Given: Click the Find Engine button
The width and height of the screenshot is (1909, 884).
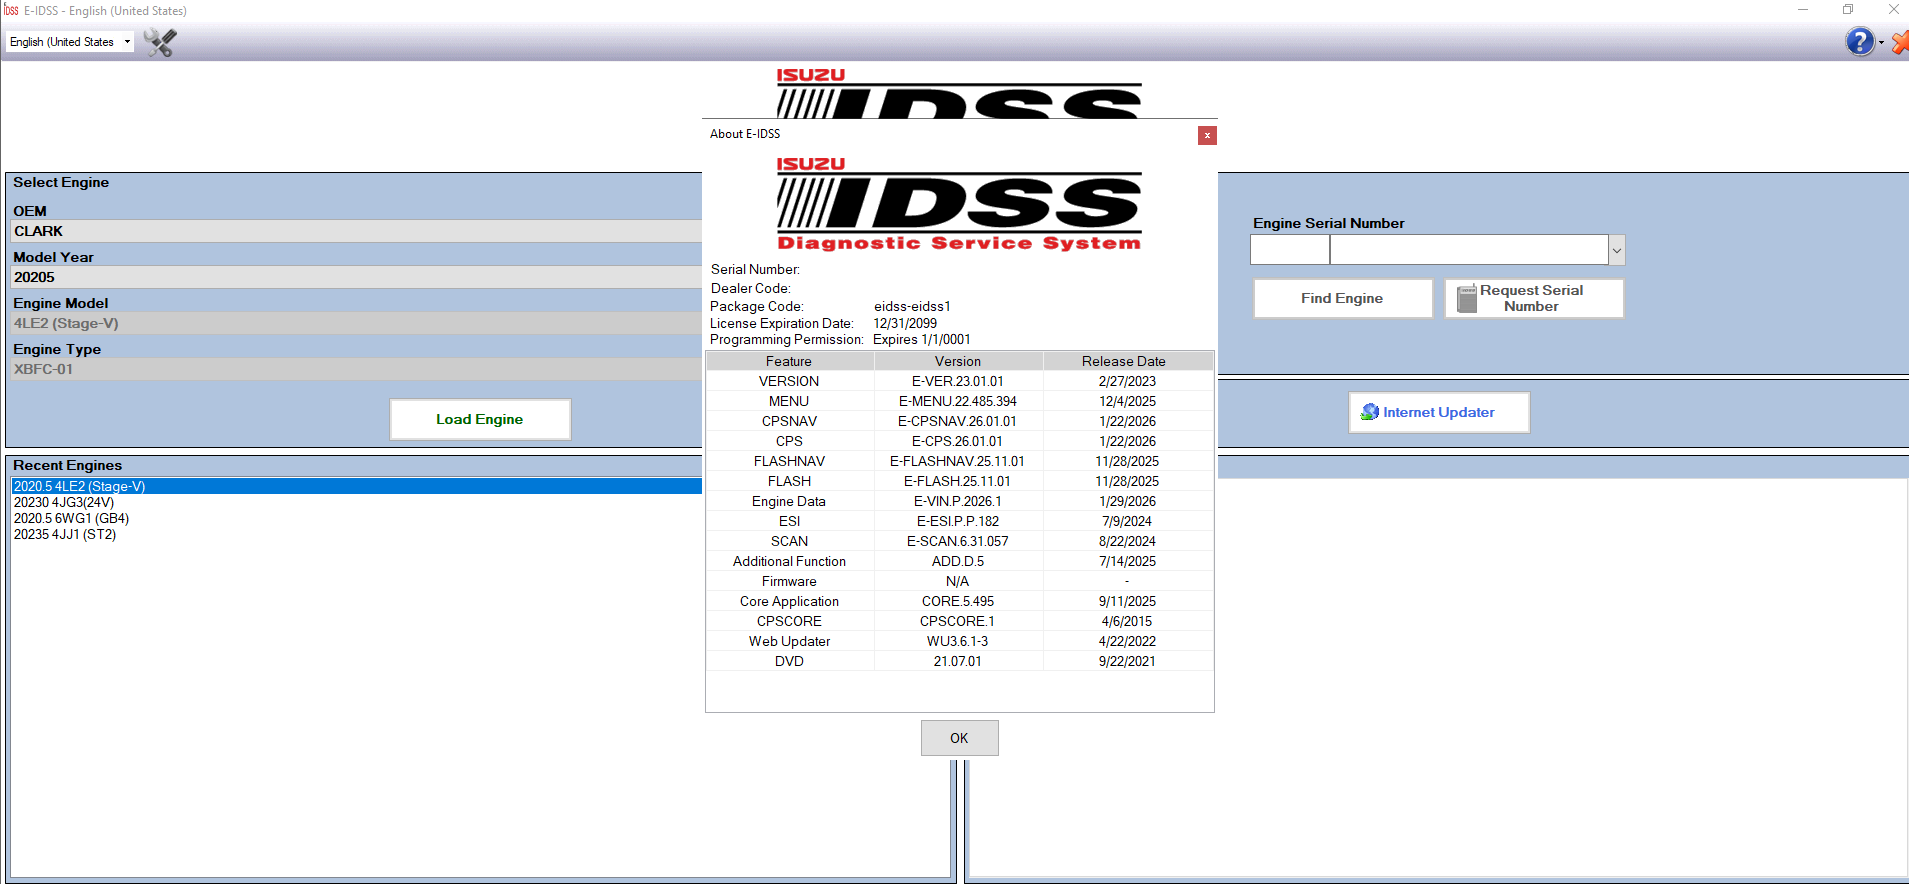Looking at the screenshot, I should (x=1342, y=298).
